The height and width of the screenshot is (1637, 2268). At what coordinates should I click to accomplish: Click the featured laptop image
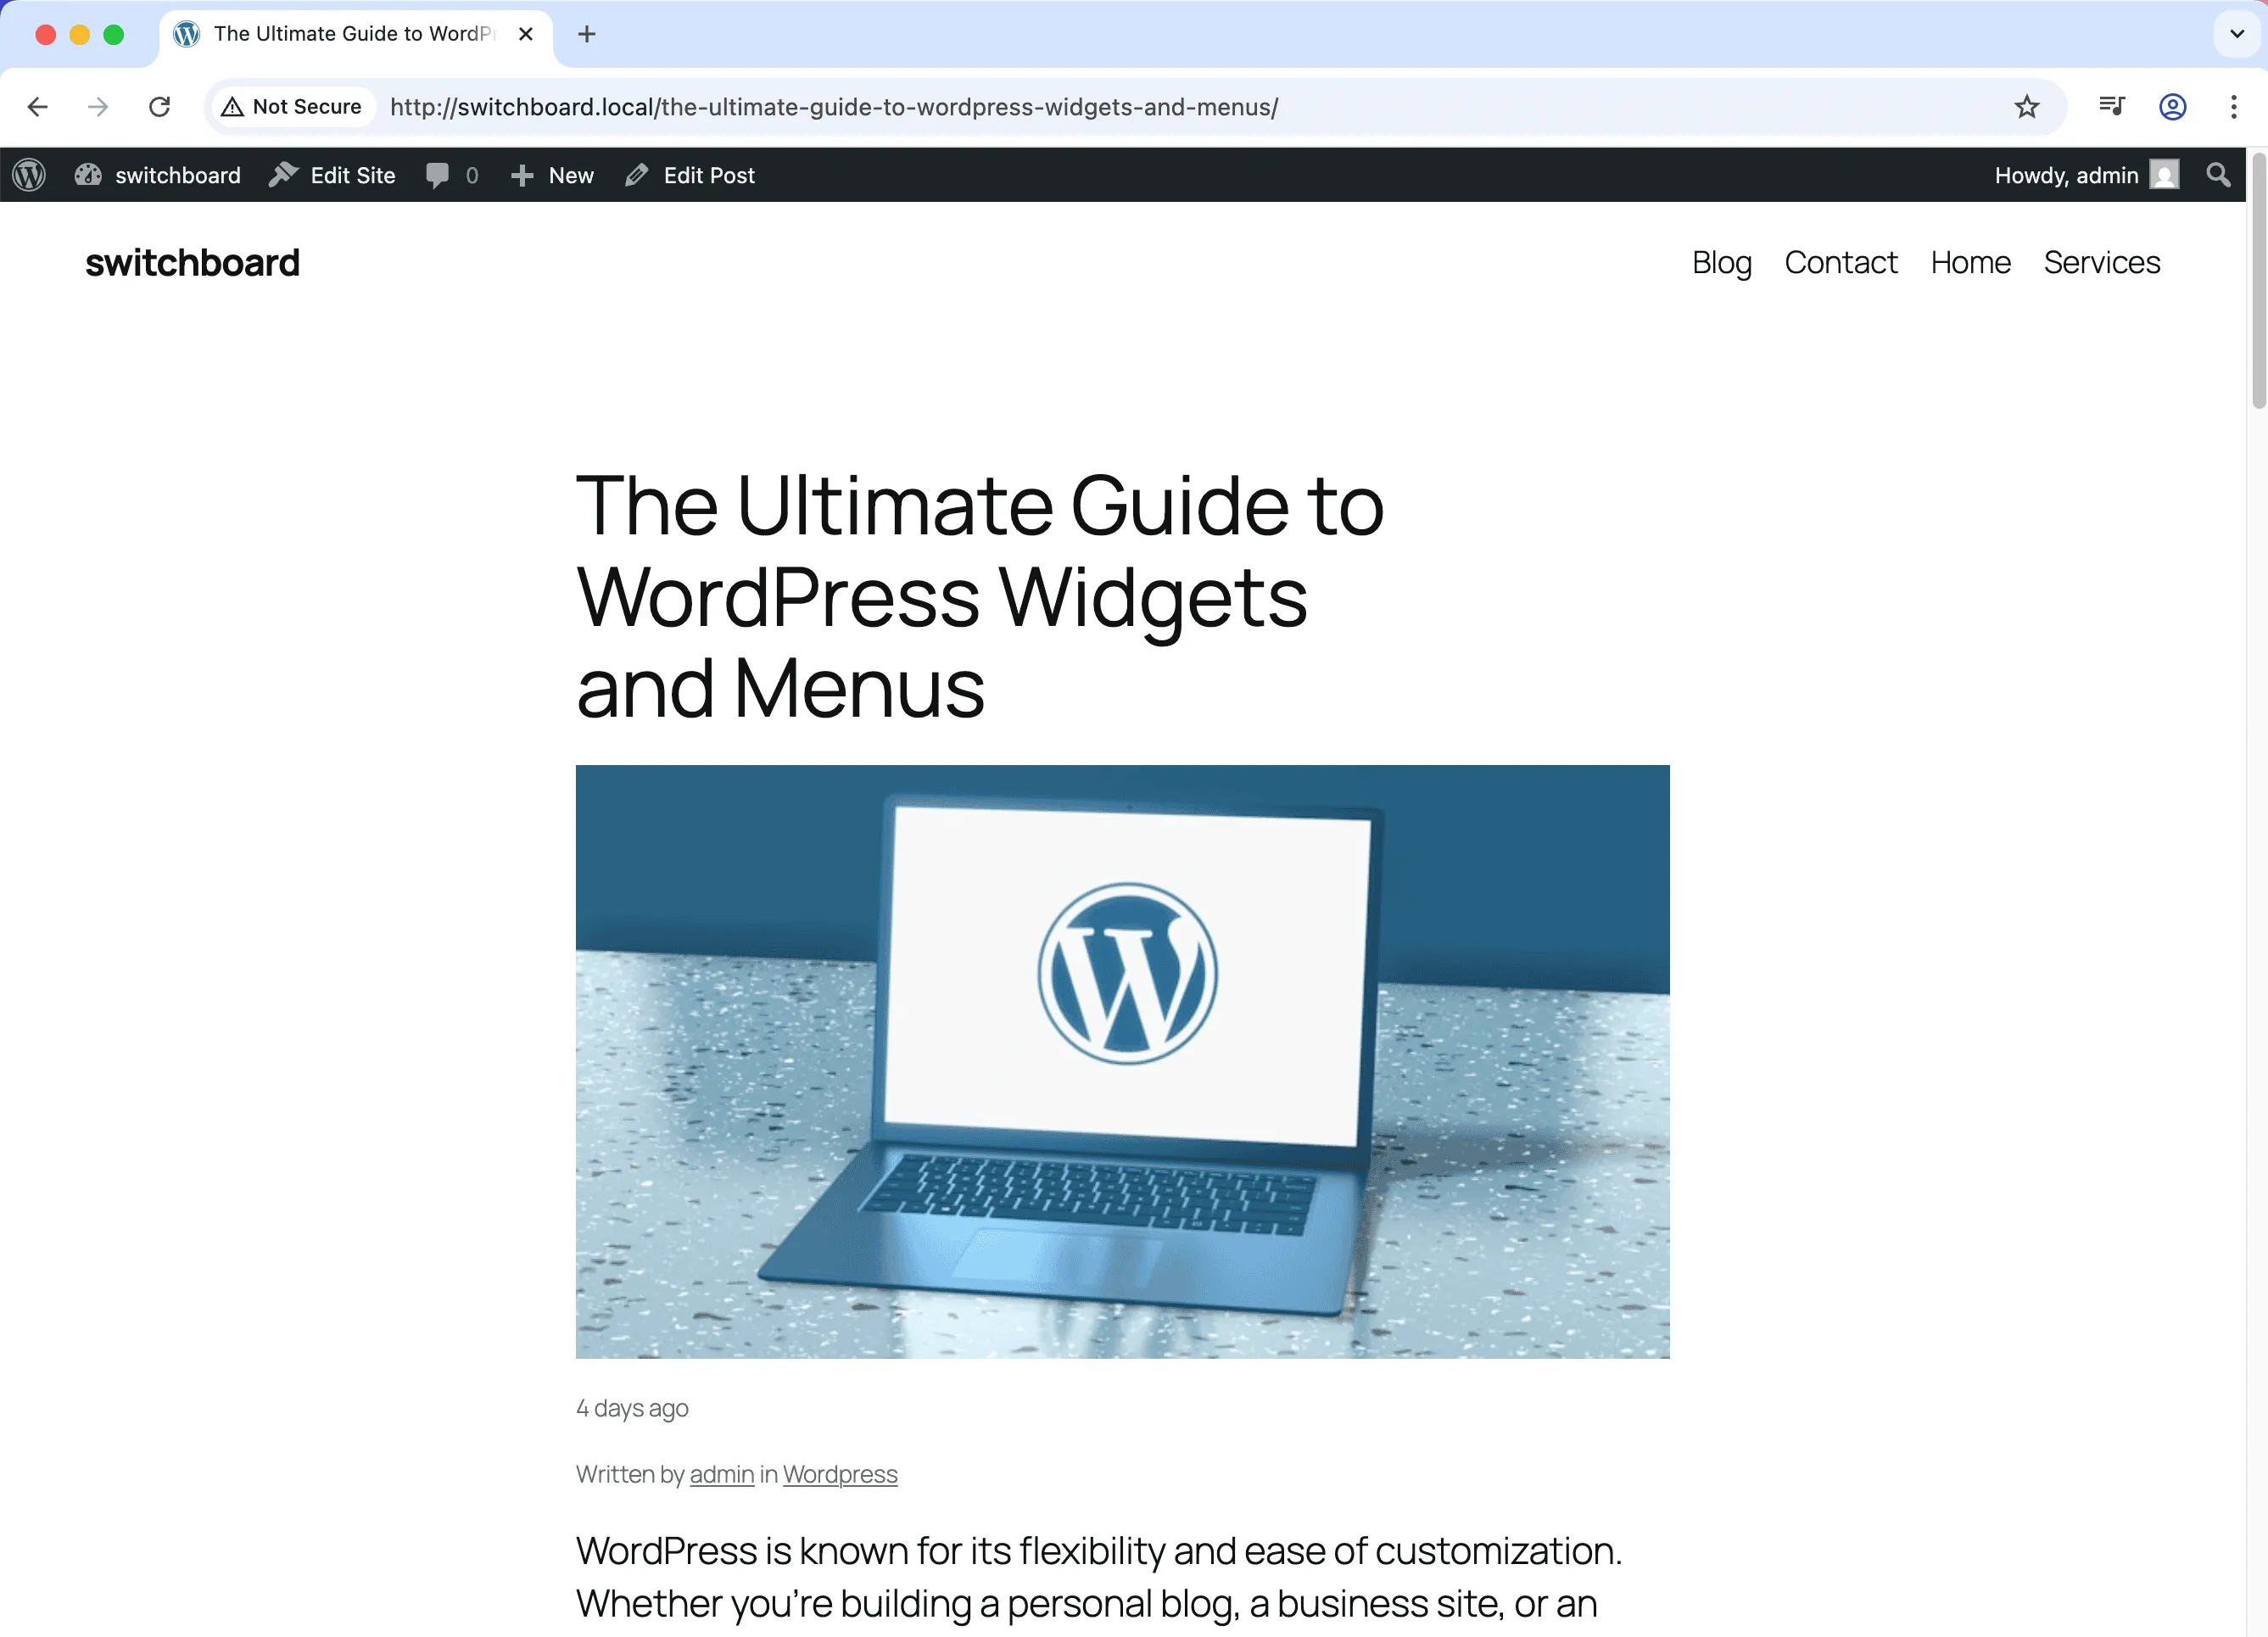click(1122, 1061)
